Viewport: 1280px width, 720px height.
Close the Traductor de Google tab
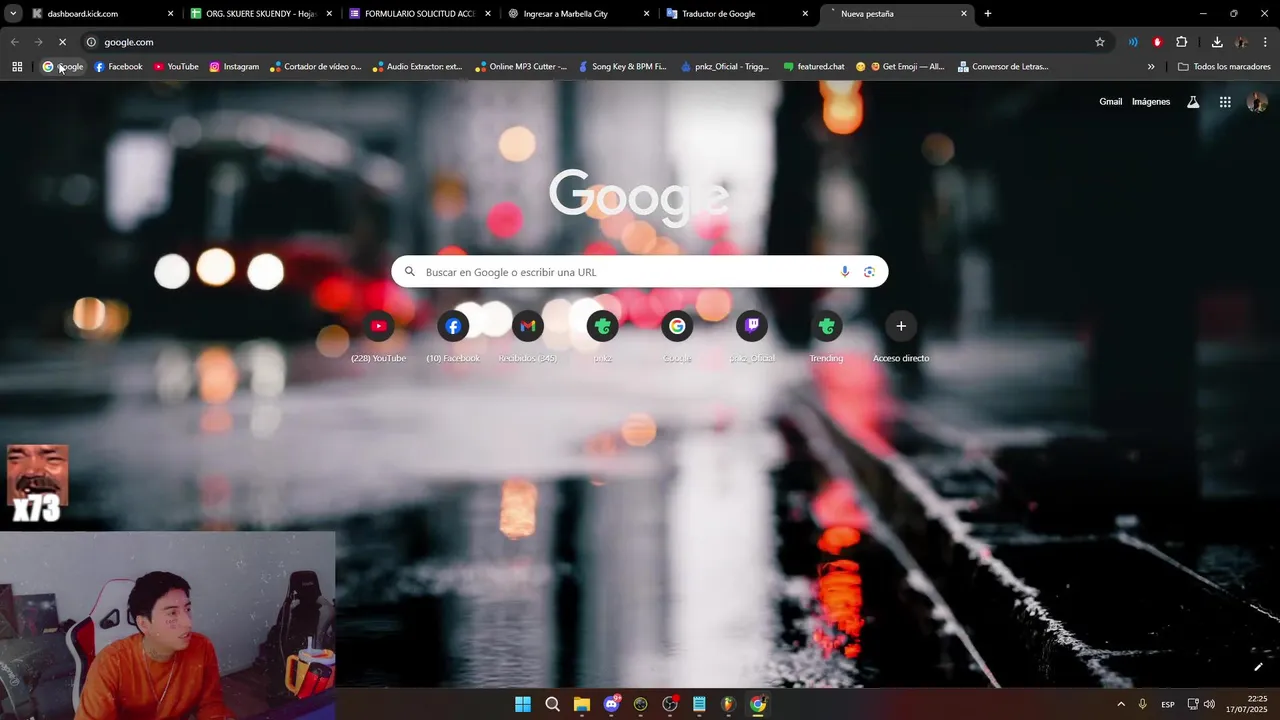click(805, 14)
